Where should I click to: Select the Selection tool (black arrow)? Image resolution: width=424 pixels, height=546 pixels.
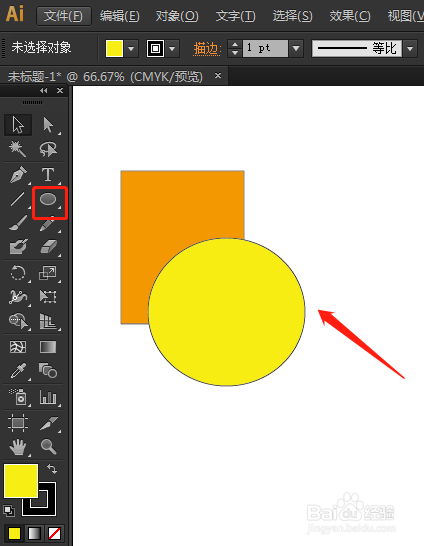pyautogui.click(x=18, y=125)
